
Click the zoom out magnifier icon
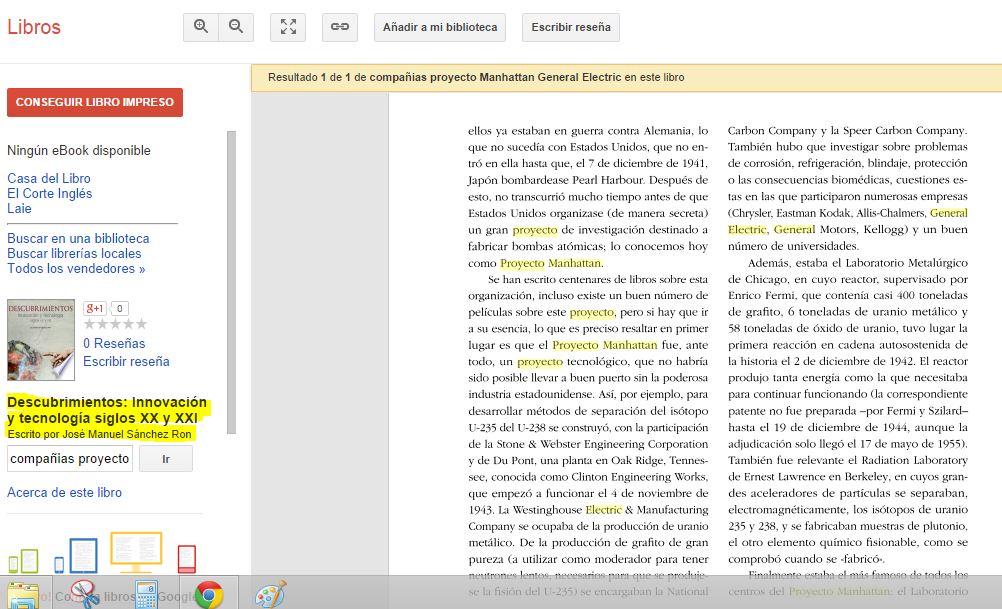pyautogui.click(x=236, y=27)
